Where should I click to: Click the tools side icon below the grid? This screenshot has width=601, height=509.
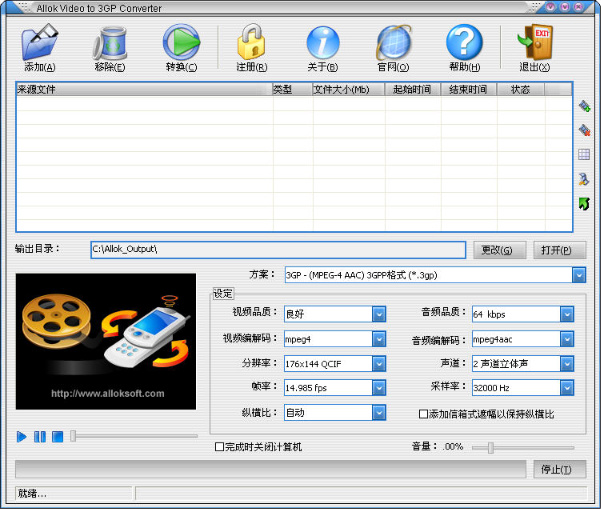coord(584,179)
